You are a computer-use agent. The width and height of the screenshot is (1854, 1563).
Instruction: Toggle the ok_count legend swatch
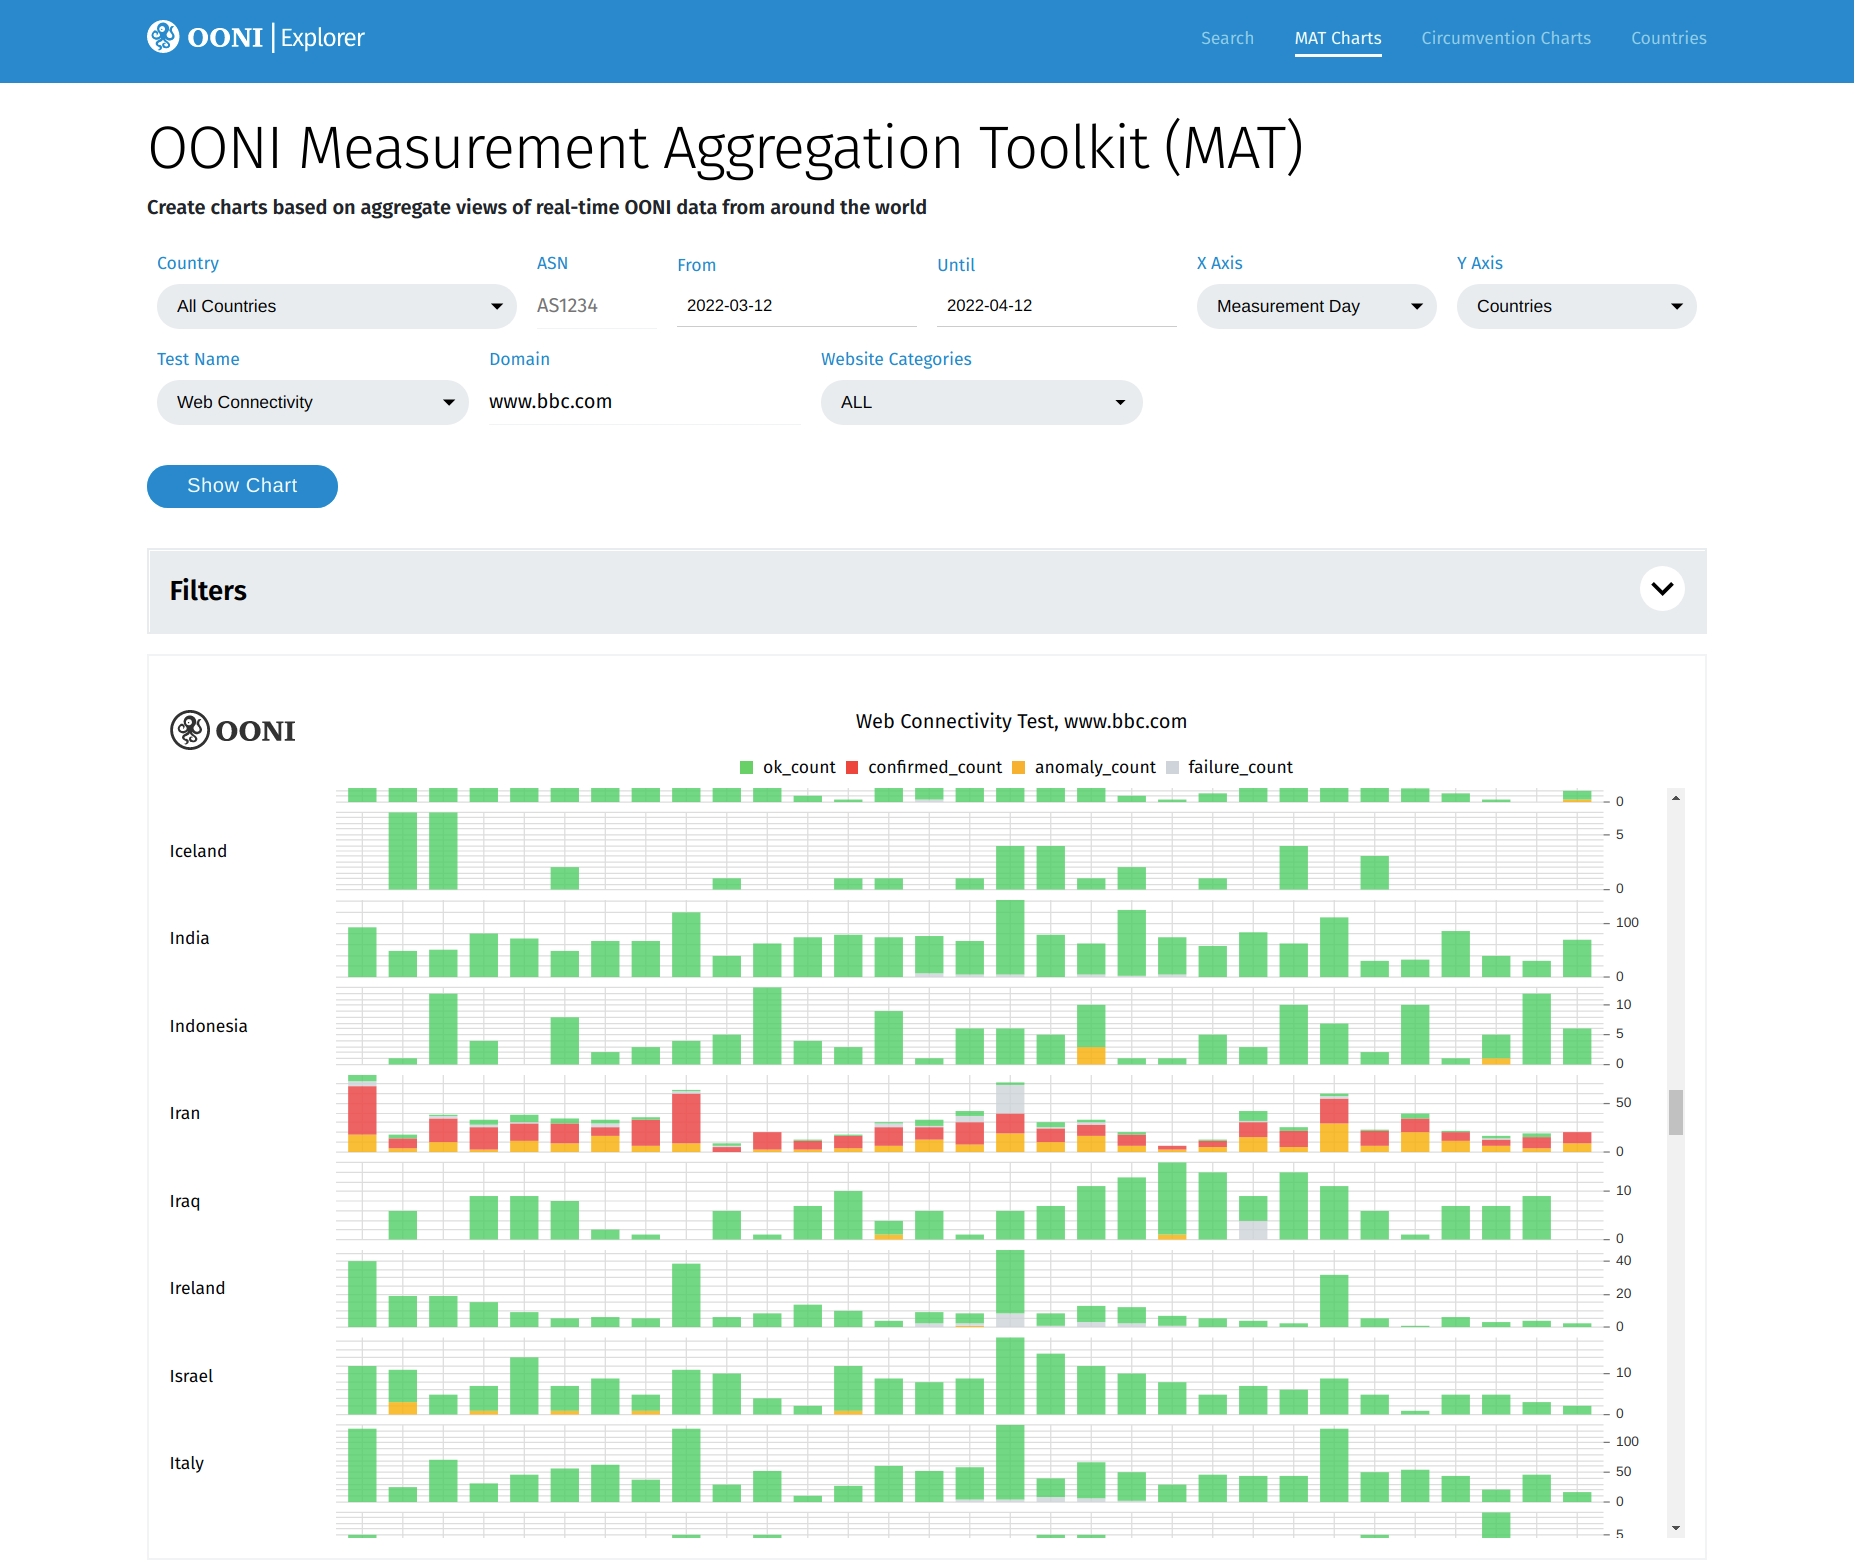click(x=746, y=768)
